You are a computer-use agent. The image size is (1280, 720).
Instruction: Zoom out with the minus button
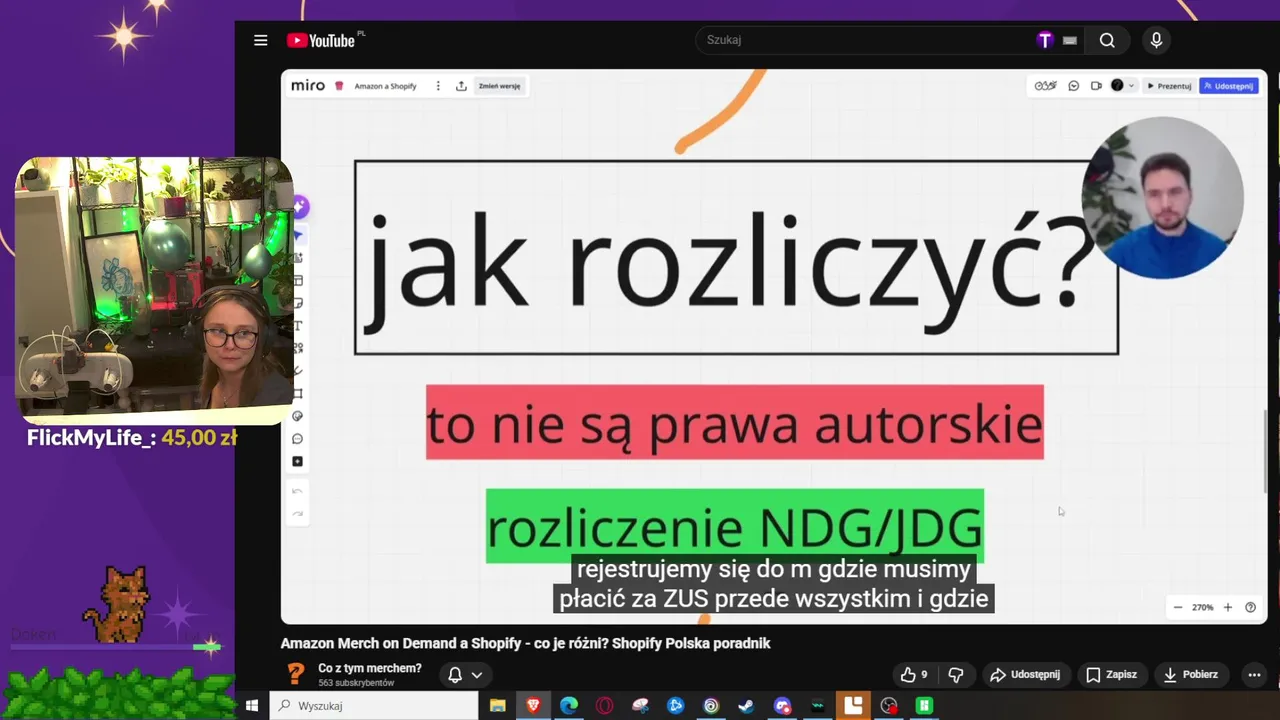1178,607
